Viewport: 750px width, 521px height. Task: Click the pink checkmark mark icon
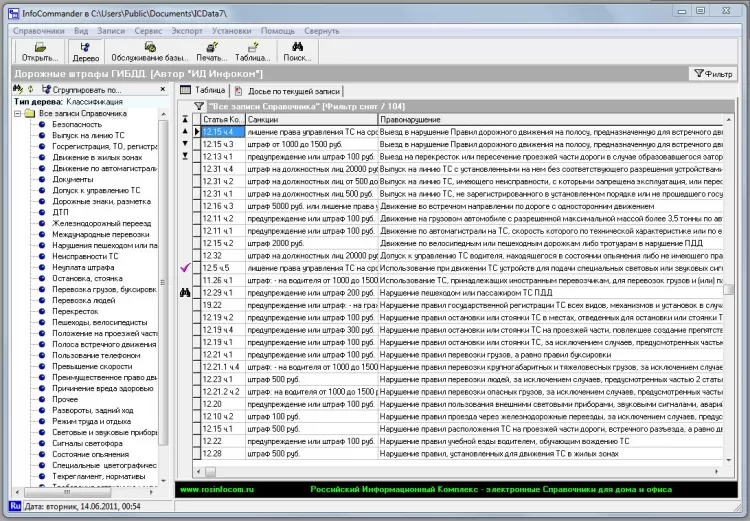184,268
